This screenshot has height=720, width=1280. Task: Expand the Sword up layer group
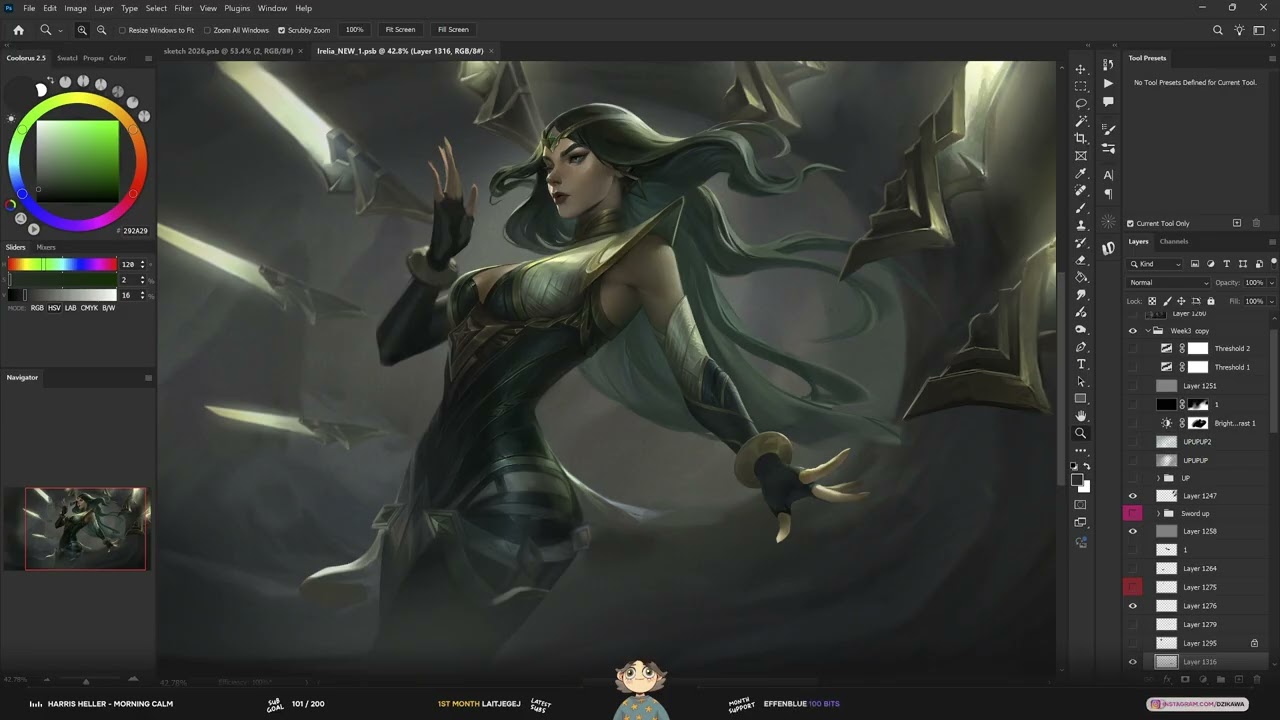pos(1158,514)
